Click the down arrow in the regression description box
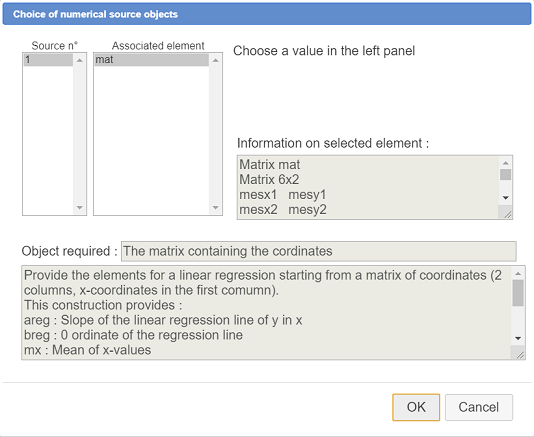 tap(518, 338)
